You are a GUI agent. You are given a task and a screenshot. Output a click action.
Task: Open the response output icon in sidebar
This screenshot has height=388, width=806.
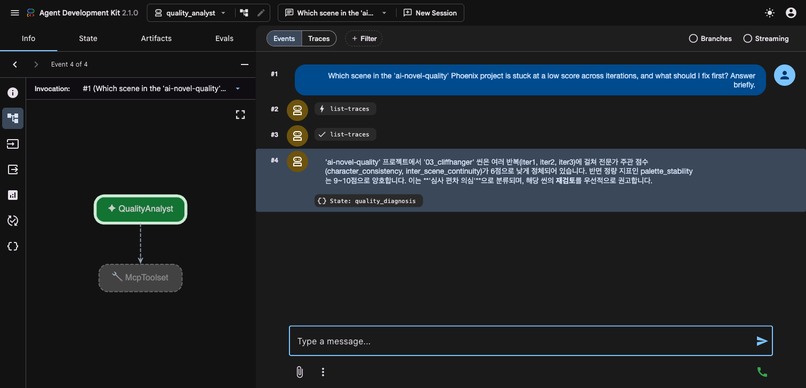click(13, 169)
